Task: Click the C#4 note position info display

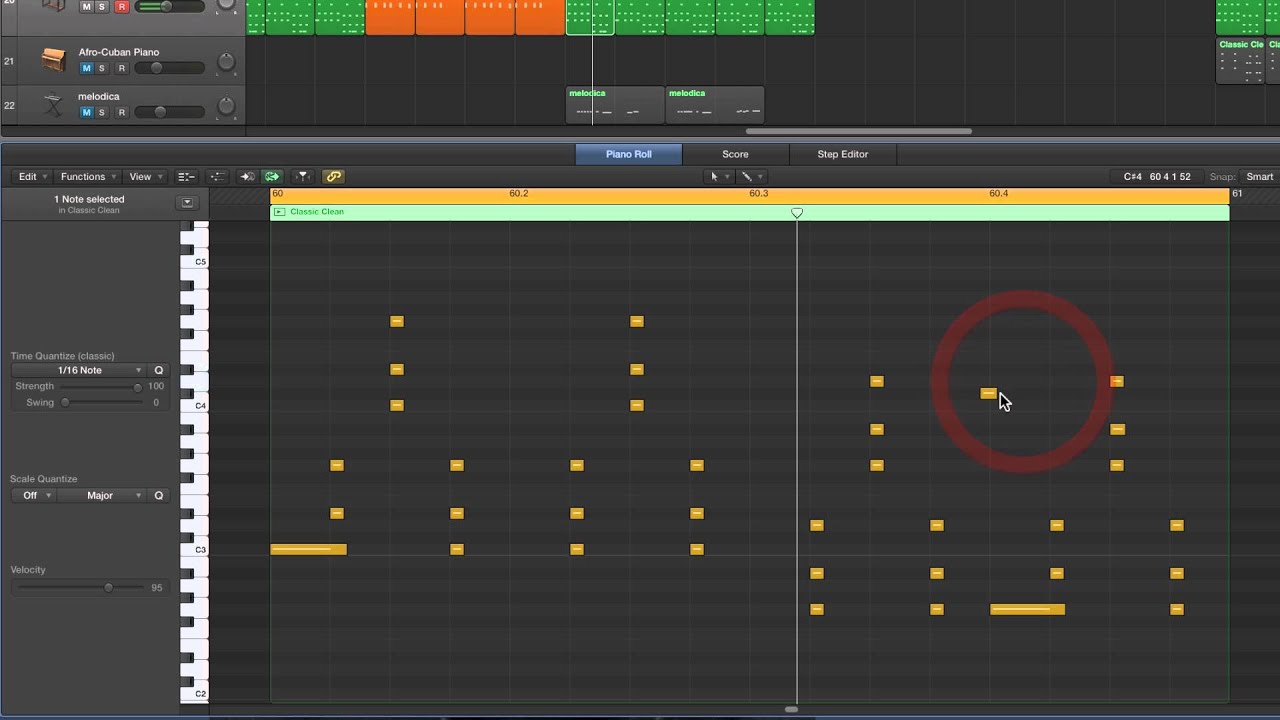Action: [x=1157, y=177]
